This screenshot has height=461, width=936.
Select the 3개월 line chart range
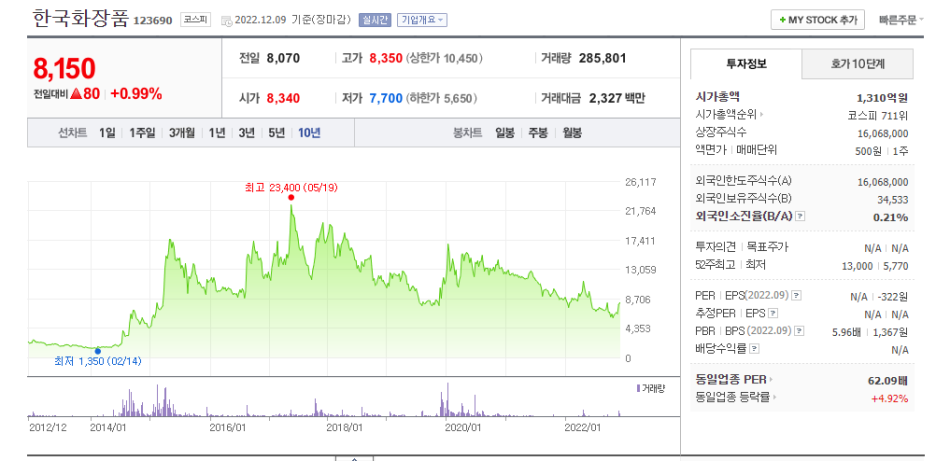181,133
